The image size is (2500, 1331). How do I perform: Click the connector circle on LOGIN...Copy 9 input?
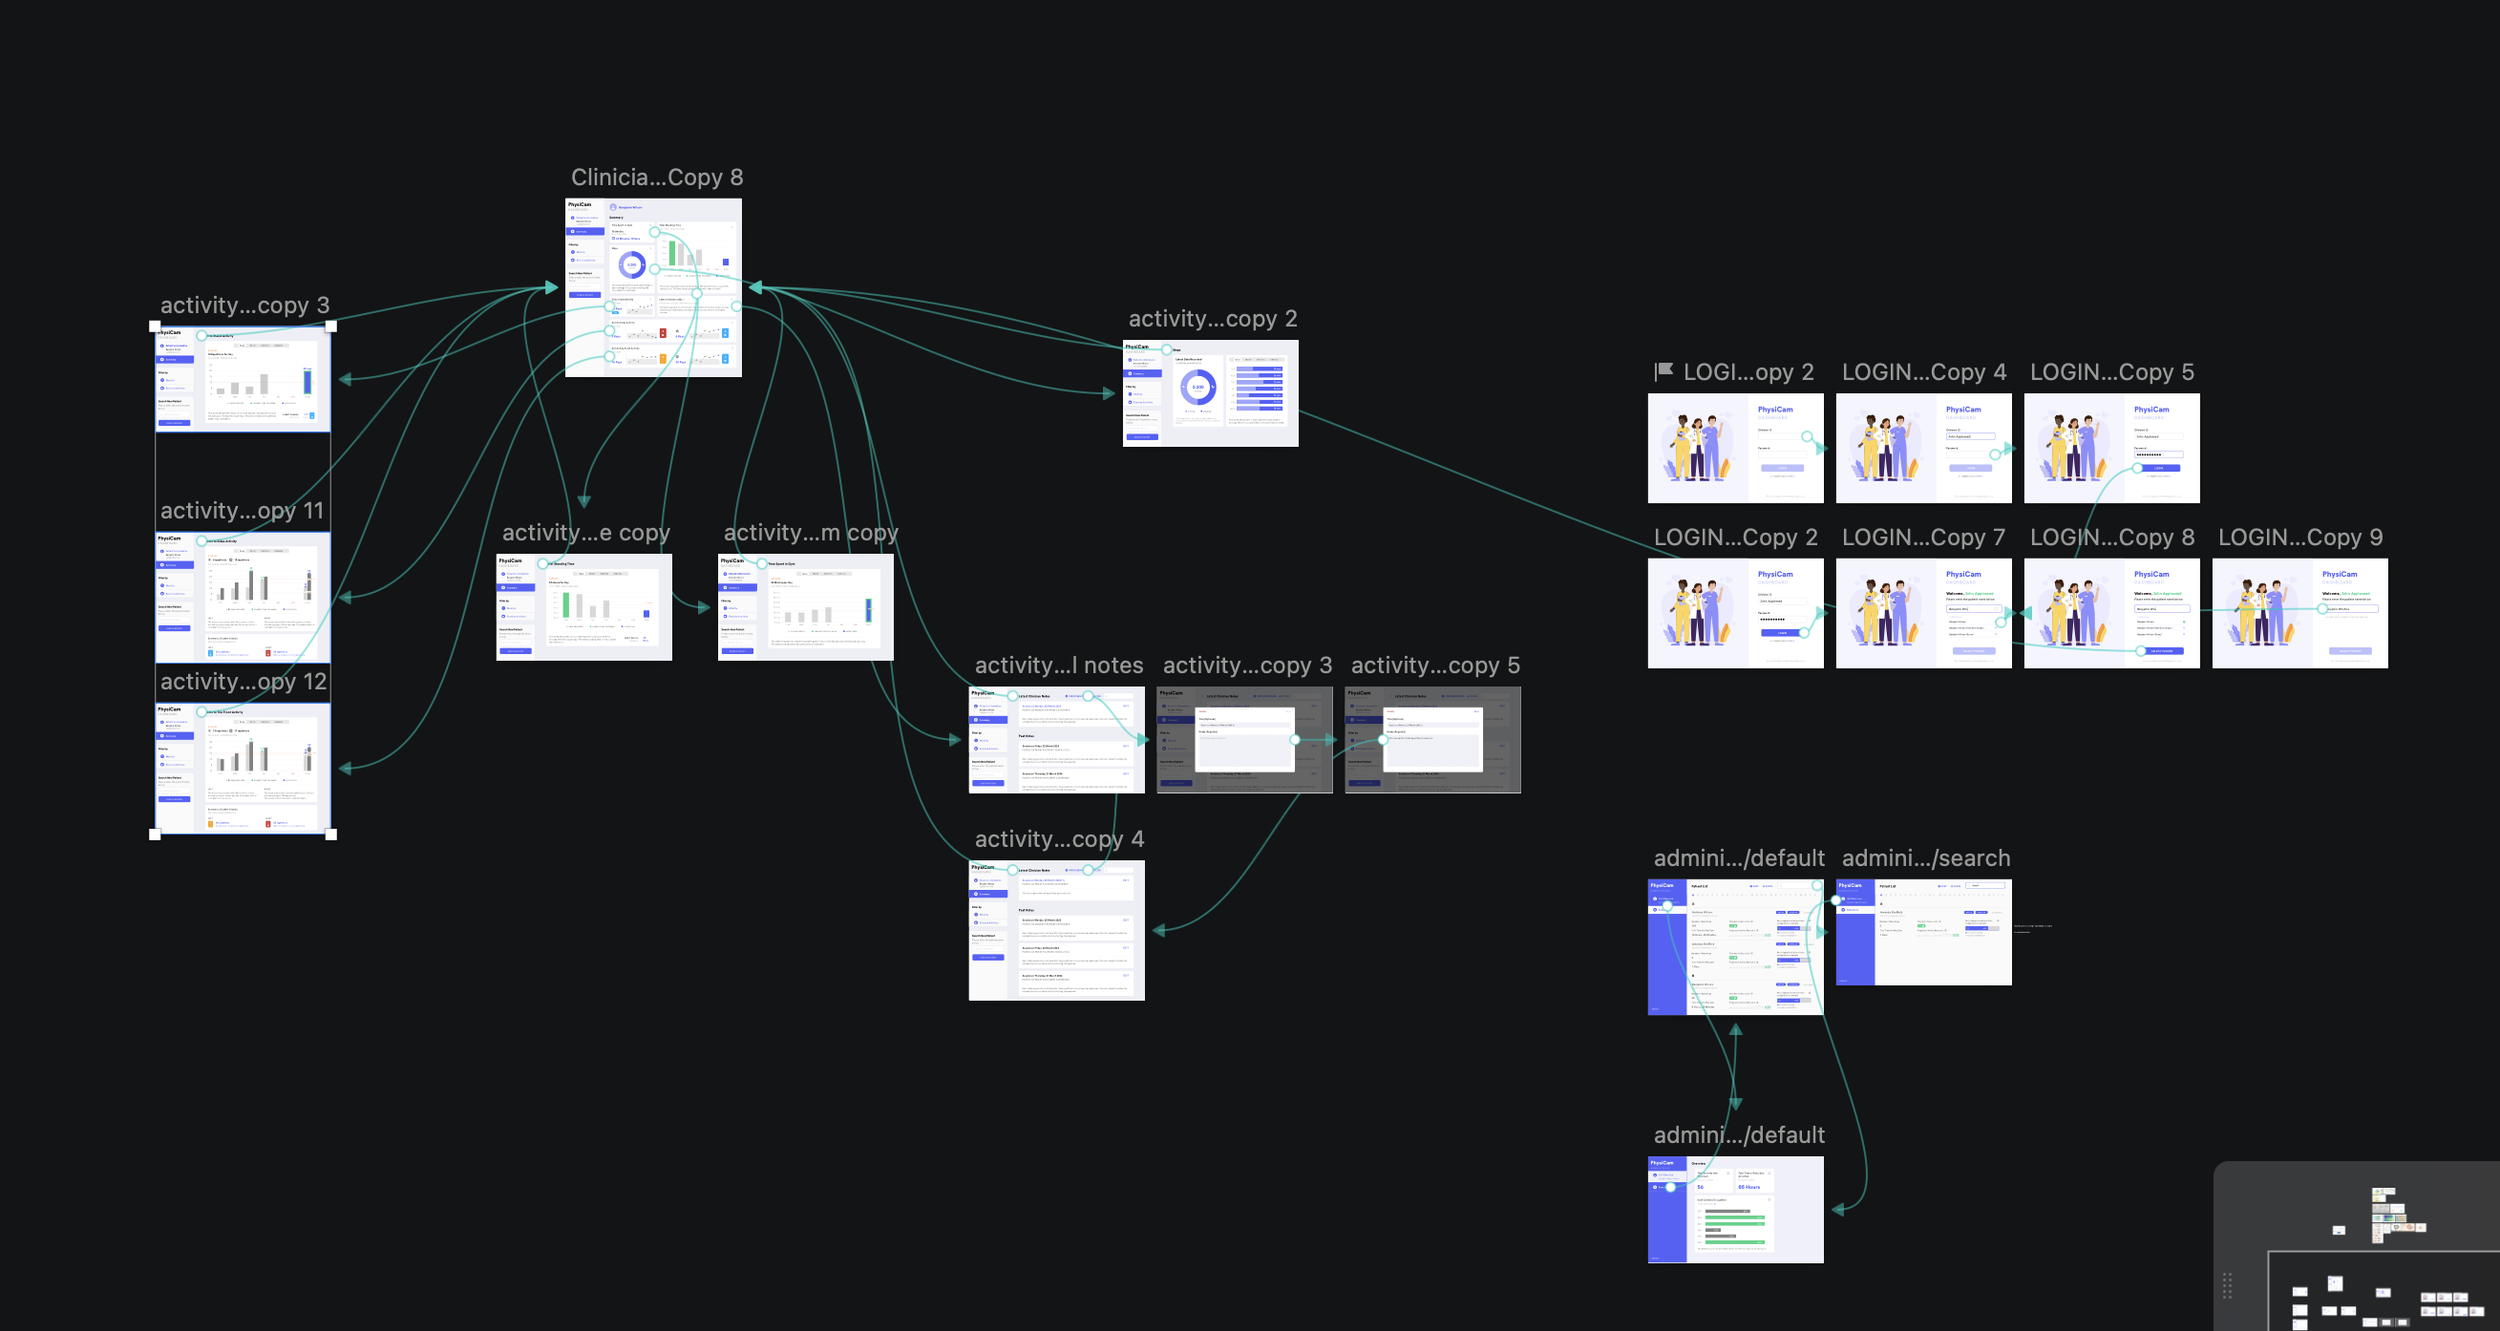[x=2322, y=608]
